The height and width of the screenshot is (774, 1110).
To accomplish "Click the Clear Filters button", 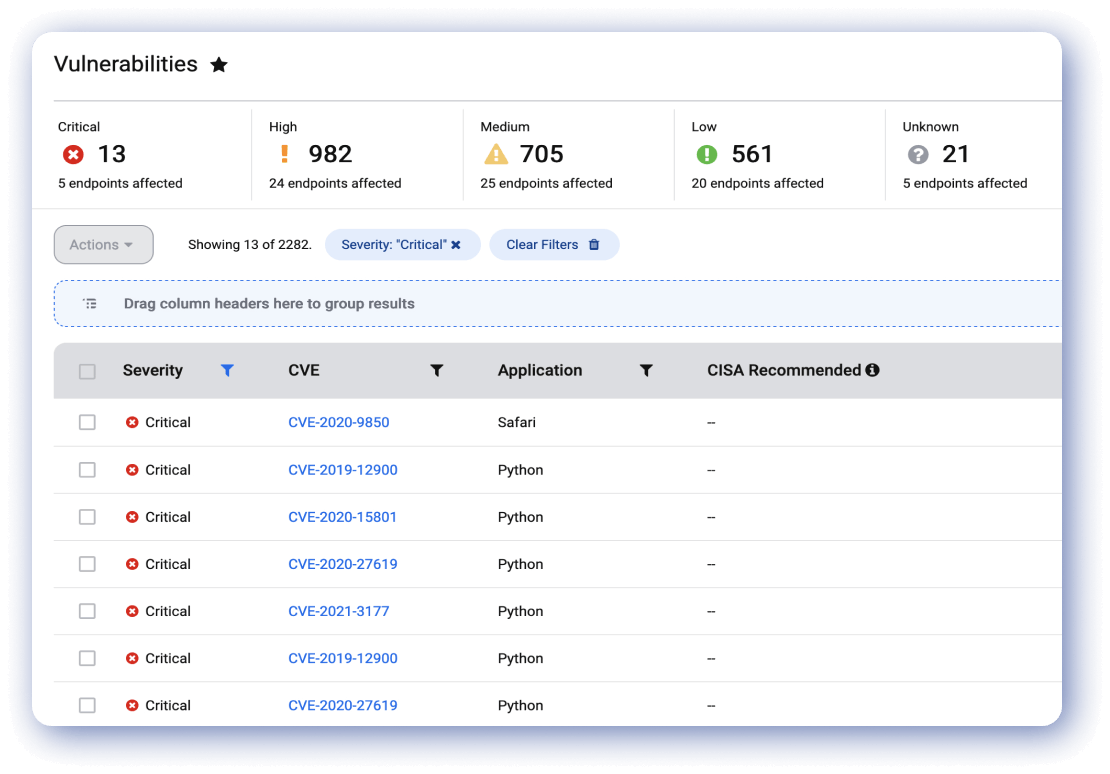I will (x=554, y=245).
